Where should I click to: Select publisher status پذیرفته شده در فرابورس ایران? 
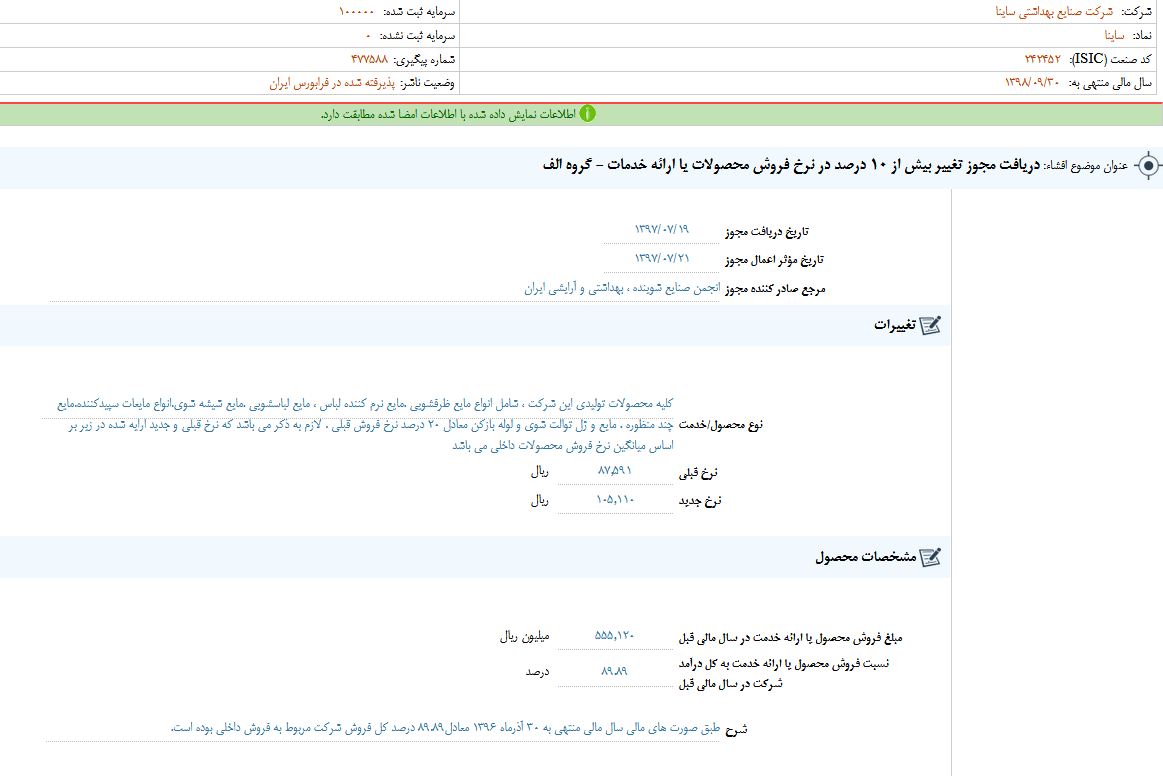point(332,83)
